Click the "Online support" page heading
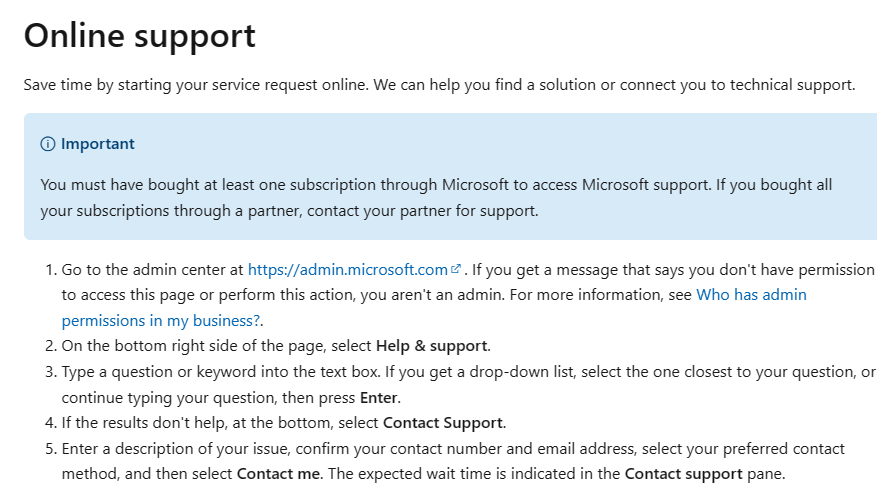877x491 pixels. tap(140, 36)
